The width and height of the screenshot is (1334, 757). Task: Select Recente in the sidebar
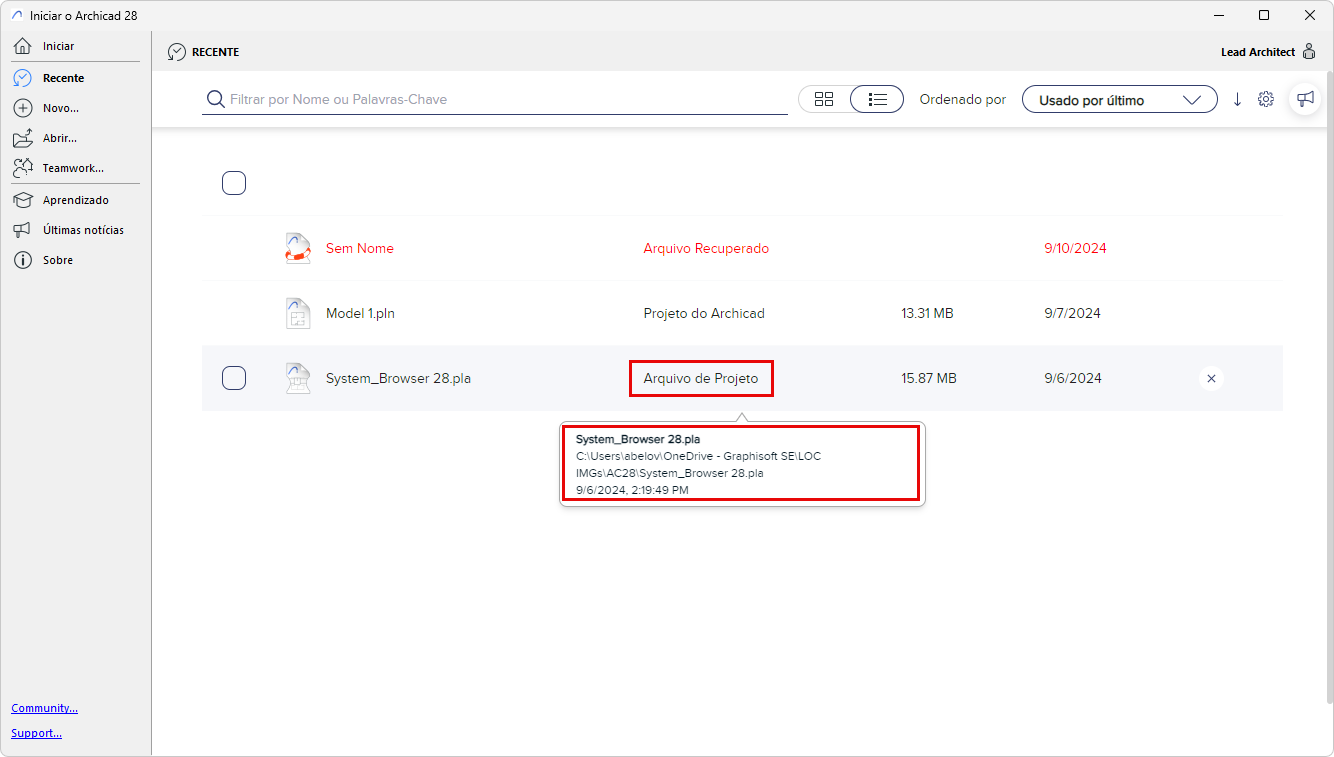coord(63,78)
